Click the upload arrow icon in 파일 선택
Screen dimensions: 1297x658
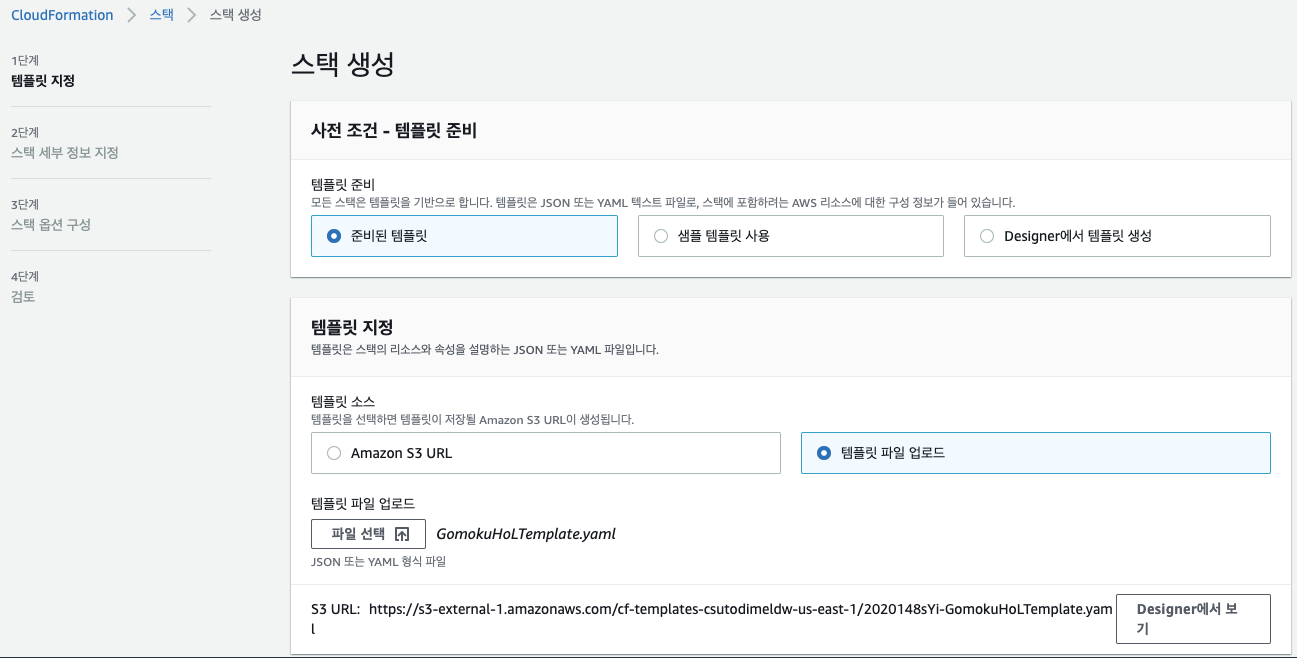[402, 534]
